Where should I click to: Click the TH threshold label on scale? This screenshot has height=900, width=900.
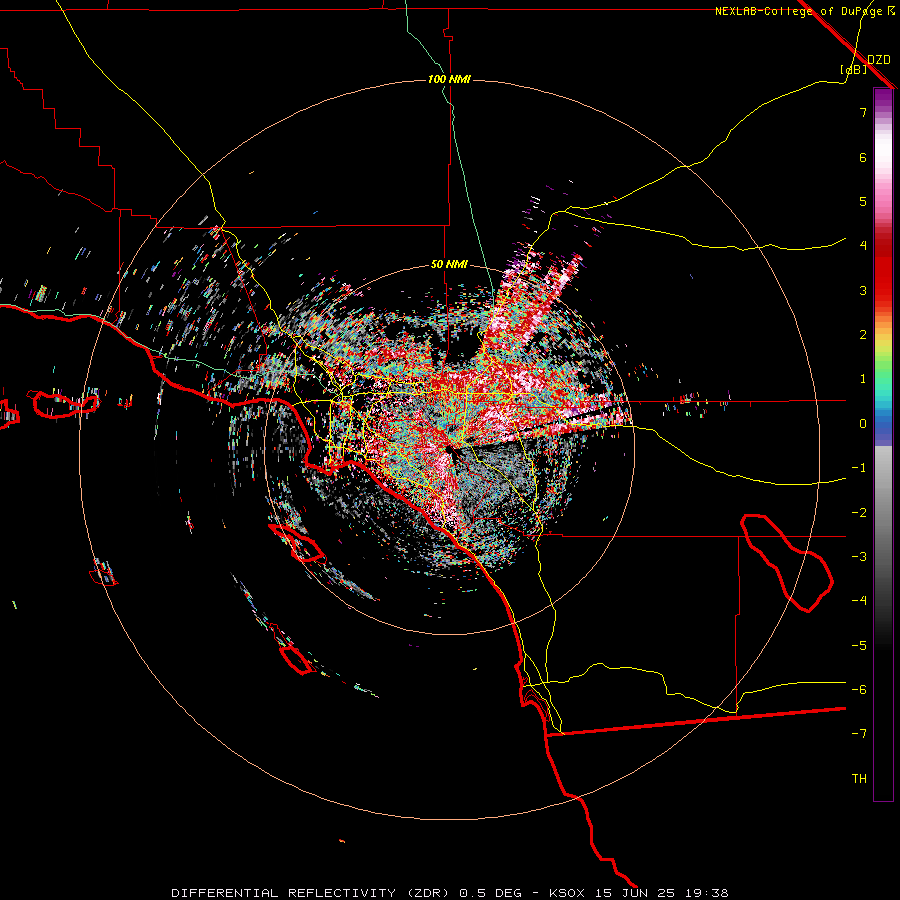point(859,779)
